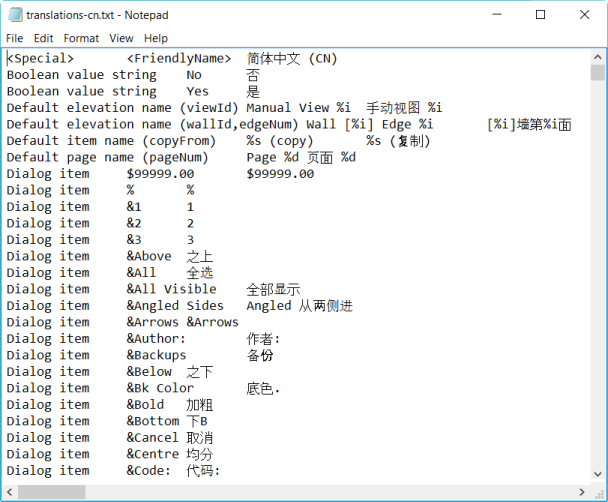Click the text '[%i]墙第%i面'
This screenshot has width=608, height=502.
point(529,124)
